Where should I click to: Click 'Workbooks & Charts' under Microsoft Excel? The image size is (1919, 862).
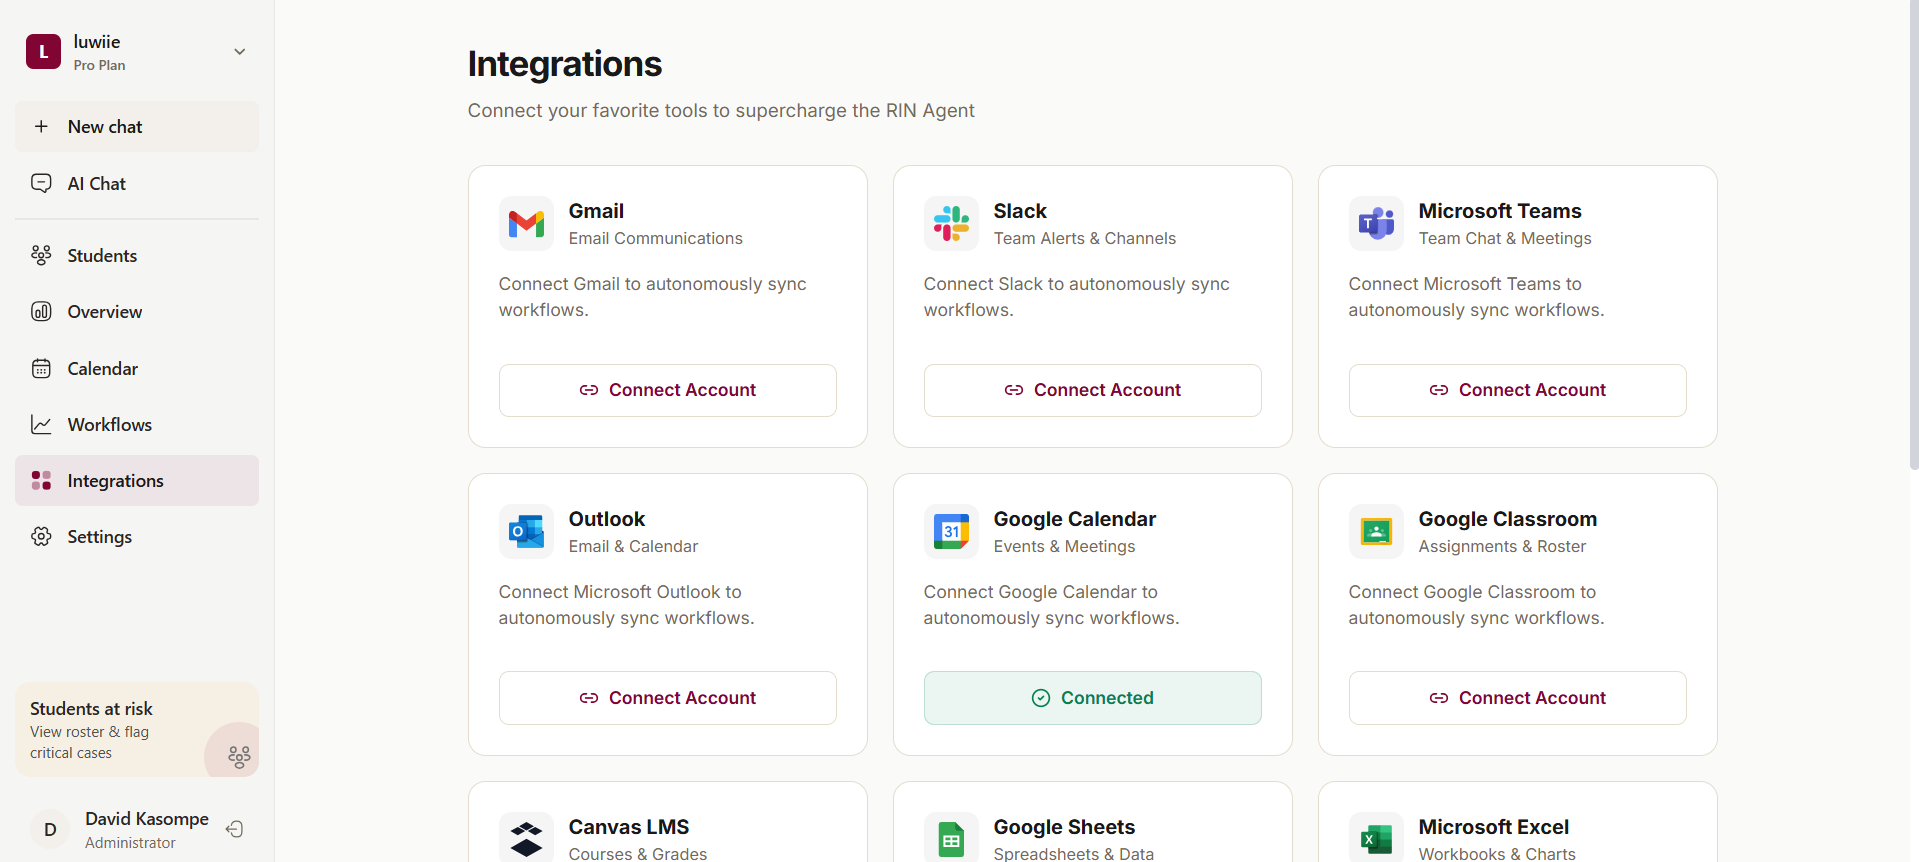pos(1497,853)
